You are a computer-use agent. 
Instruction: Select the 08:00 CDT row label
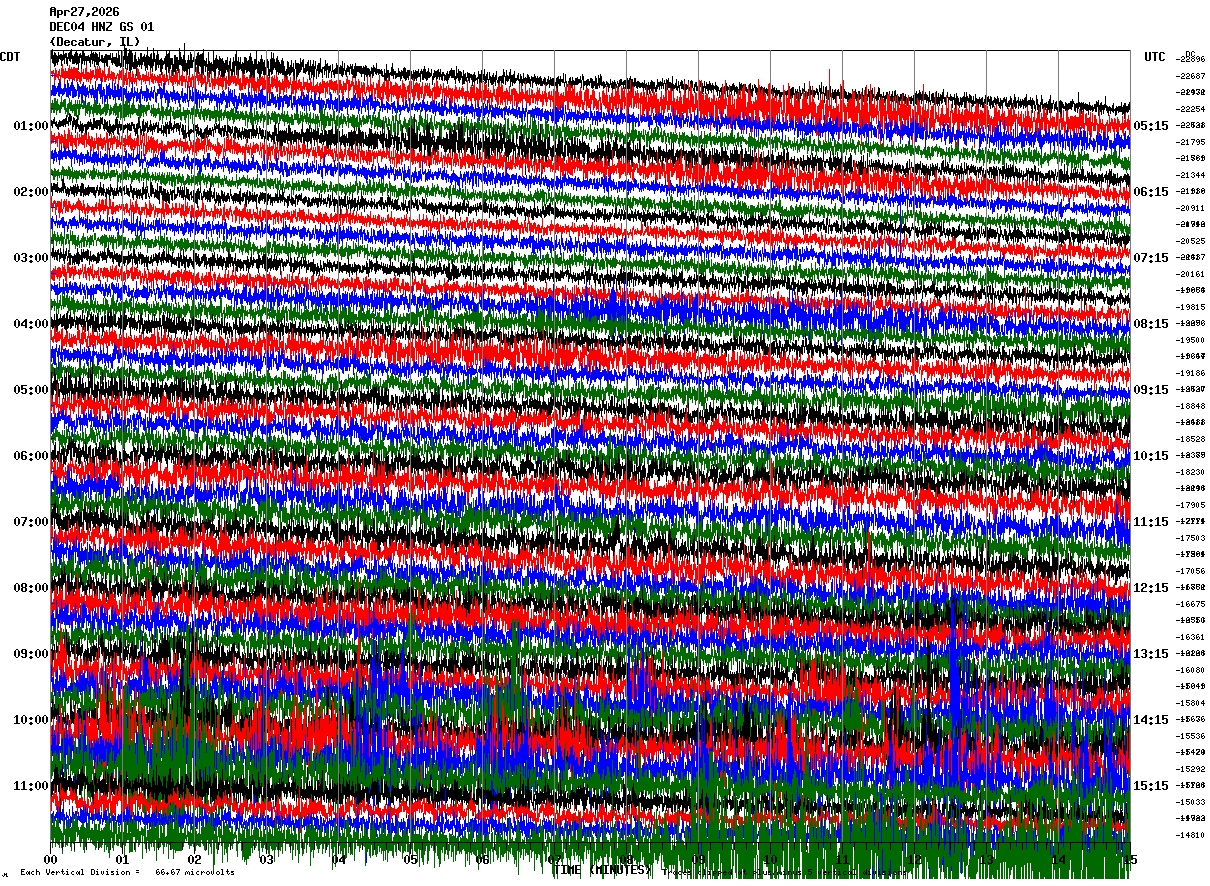(x=31, y=588)
